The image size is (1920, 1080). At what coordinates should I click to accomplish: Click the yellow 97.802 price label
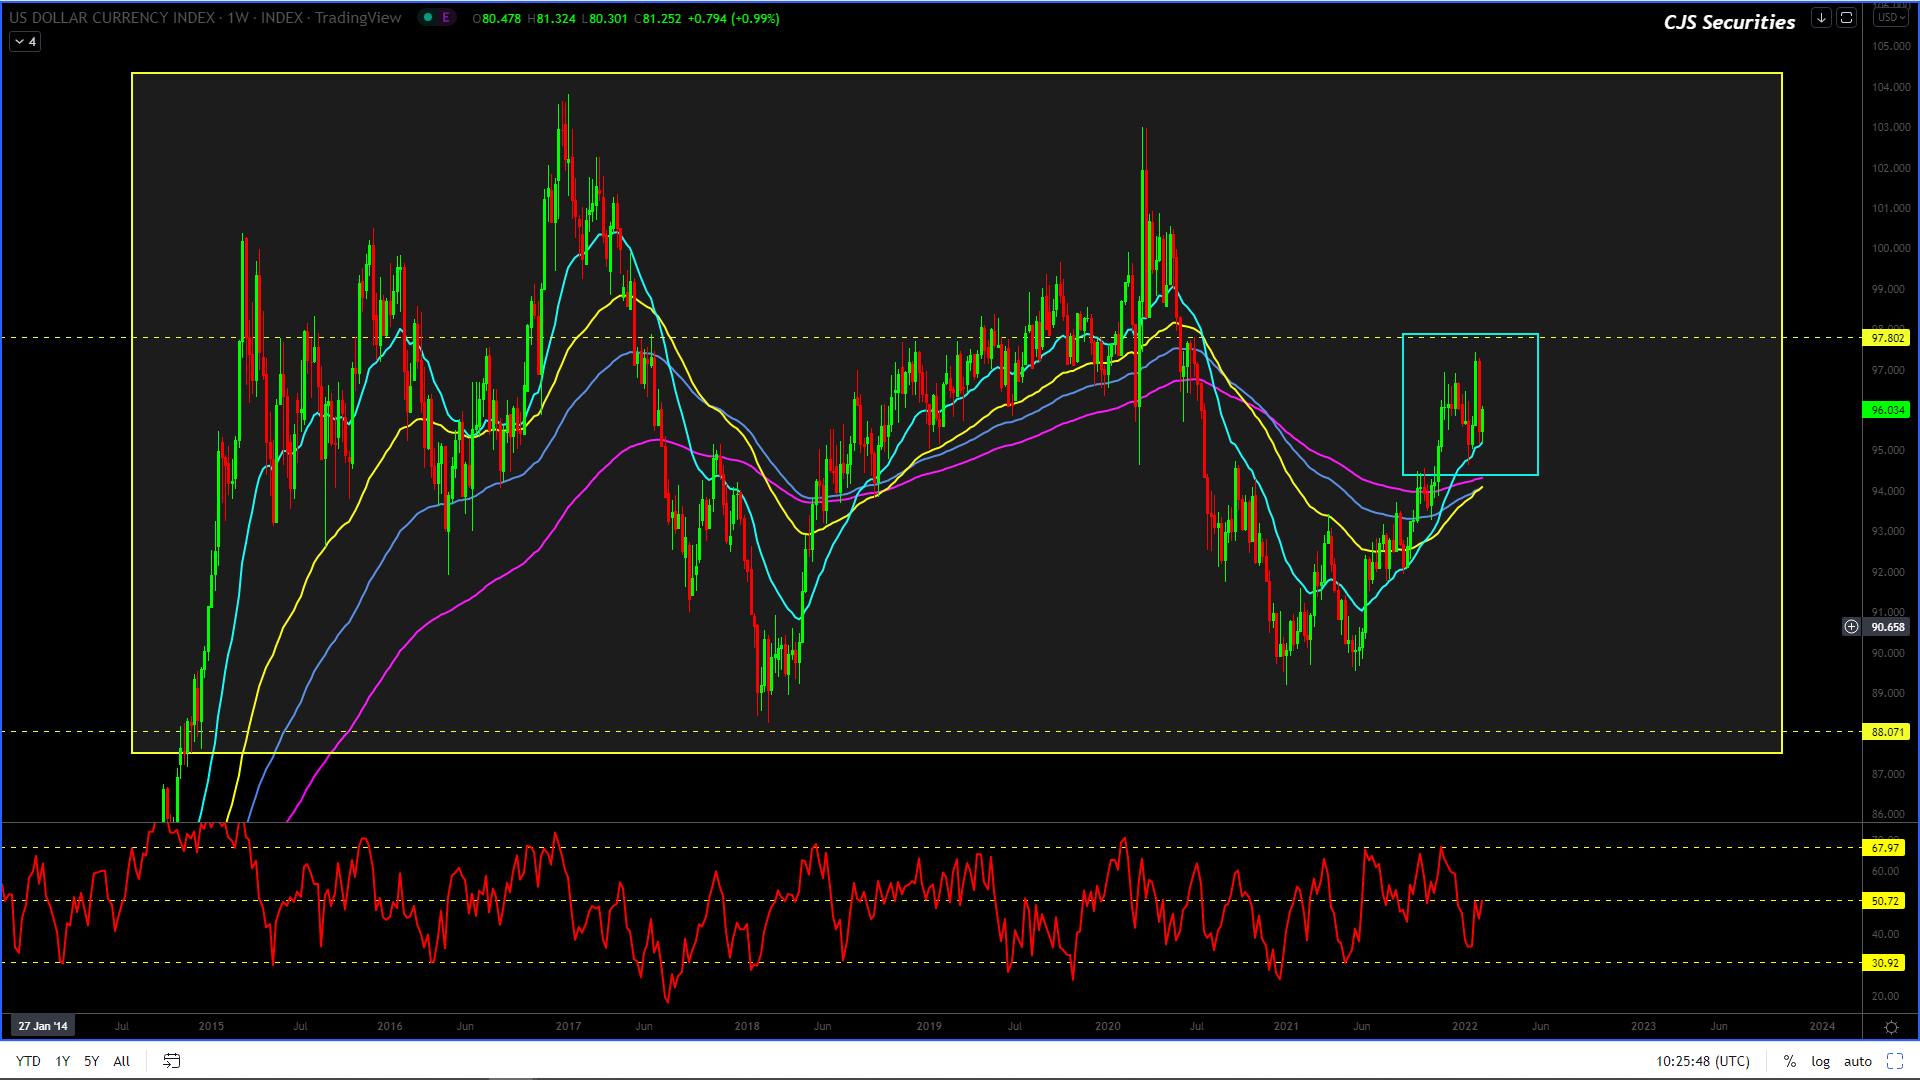[1886, 338]
